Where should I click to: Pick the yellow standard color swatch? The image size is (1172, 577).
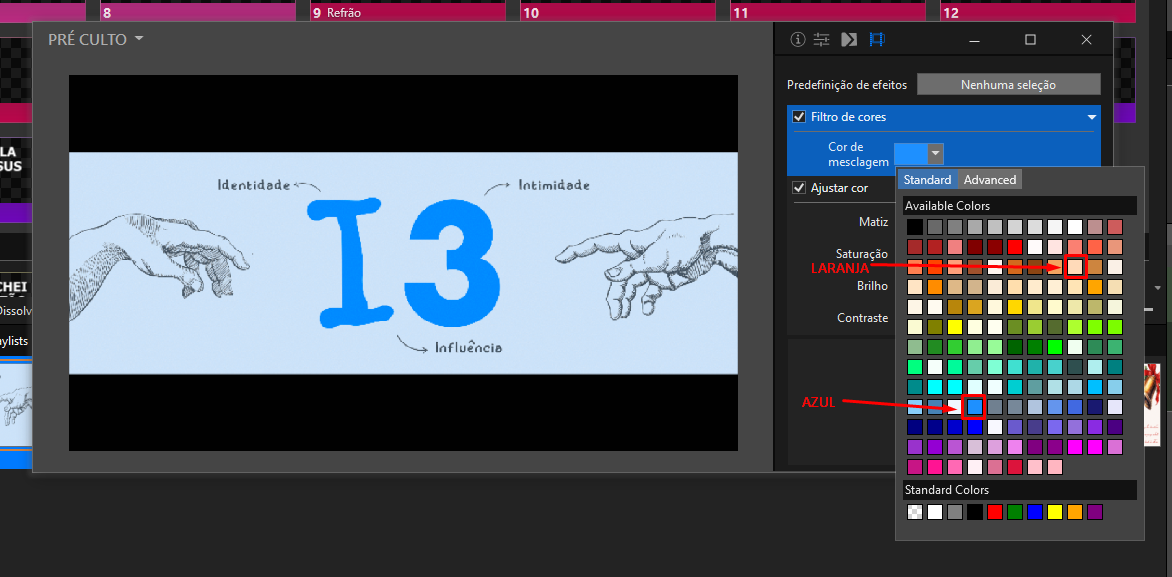[x=1055, y=512]
